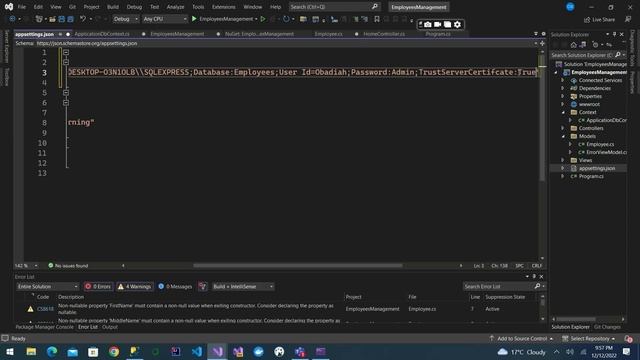Start debugging with the green run arrow
Viewport: 640px width, 360px height.
tap(194, 19)
